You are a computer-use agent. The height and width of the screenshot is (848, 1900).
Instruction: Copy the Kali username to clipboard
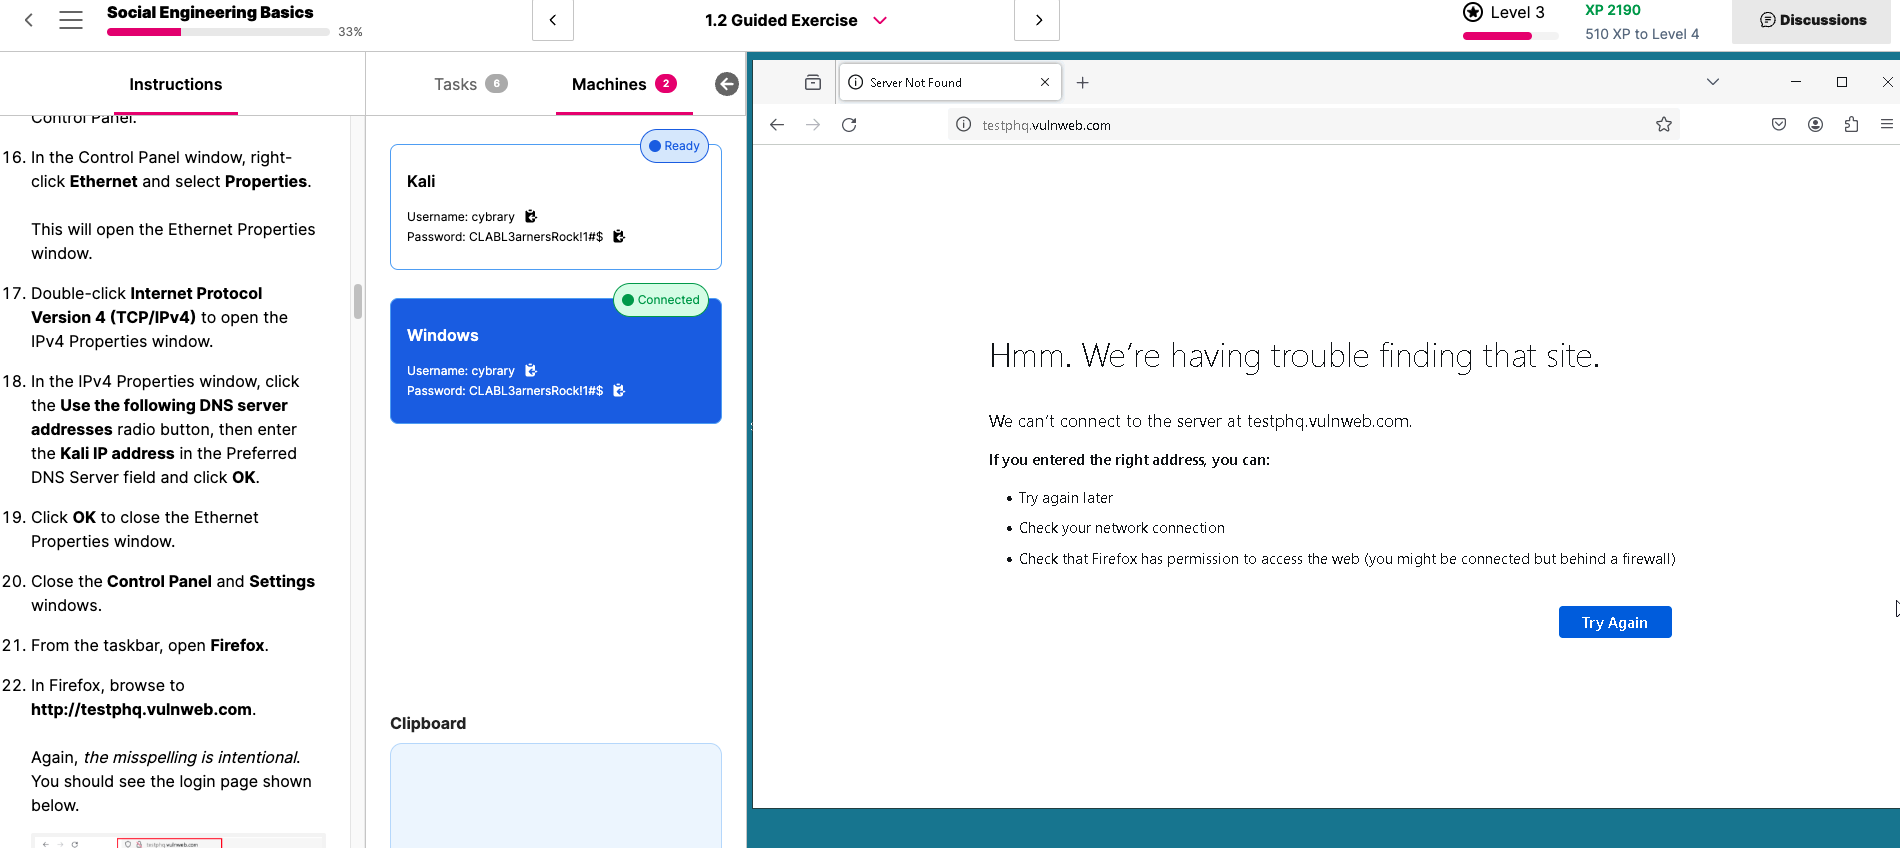coord(530,216)
